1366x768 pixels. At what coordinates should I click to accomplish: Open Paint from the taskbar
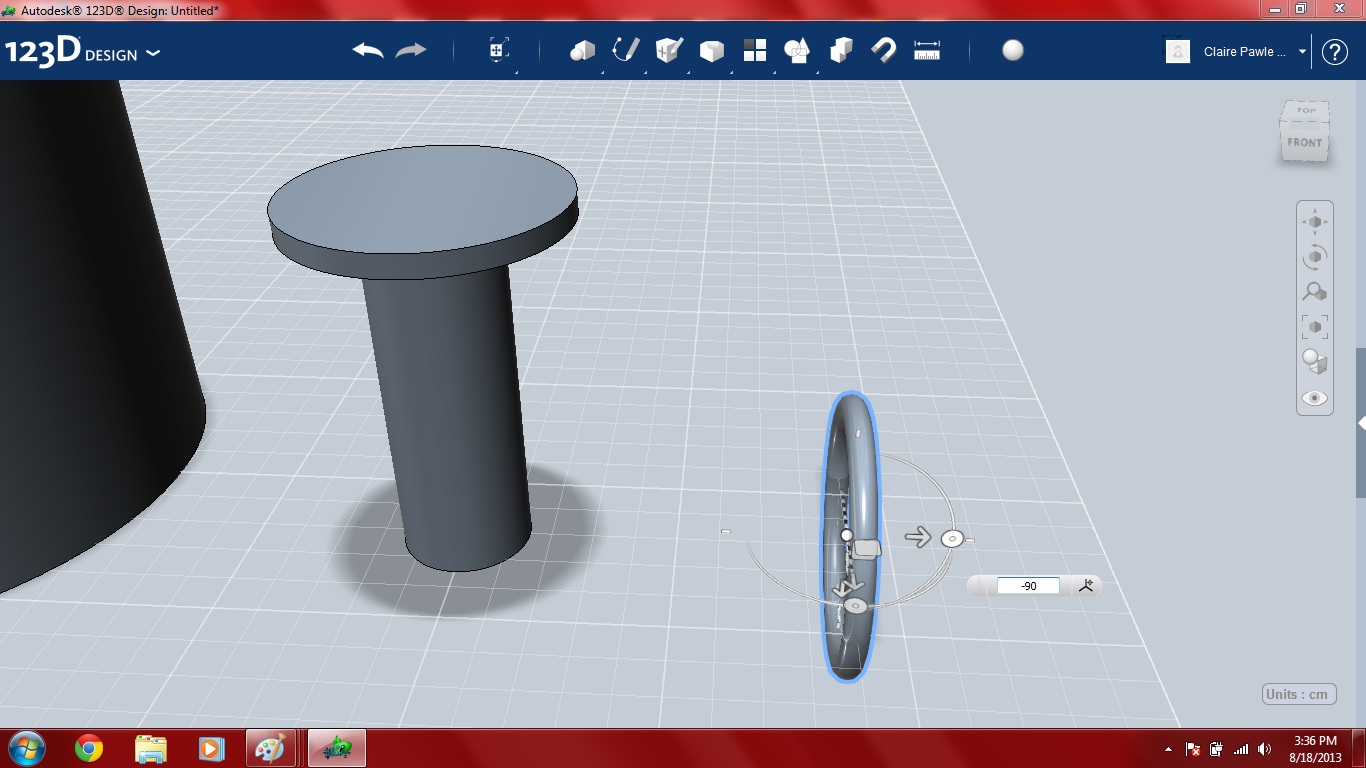[x=270, y=748]
